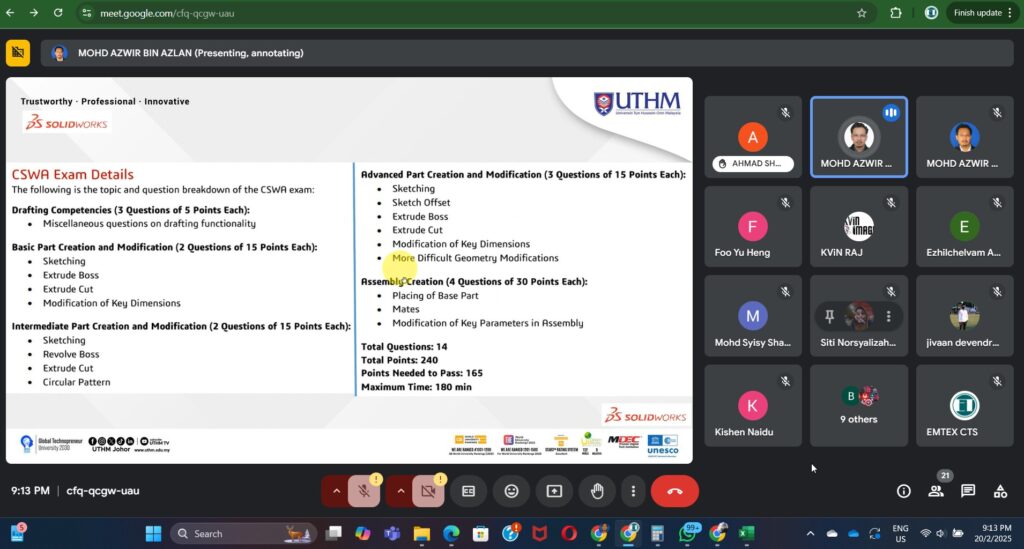Click the yellow stop-annotating icon at top left
The image size is (1024, 549).
18,53
